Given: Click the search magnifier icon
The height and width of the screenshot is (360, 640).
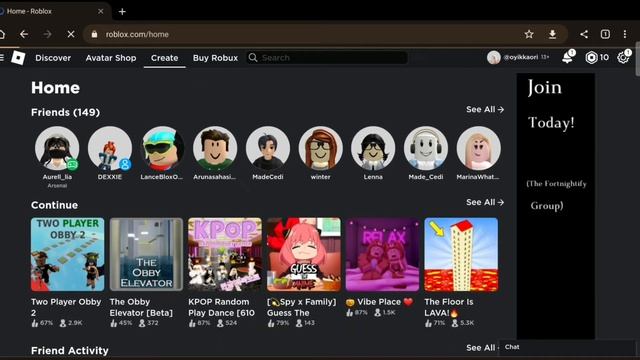Looking at the screenshot, I should [x=253, y=58].
